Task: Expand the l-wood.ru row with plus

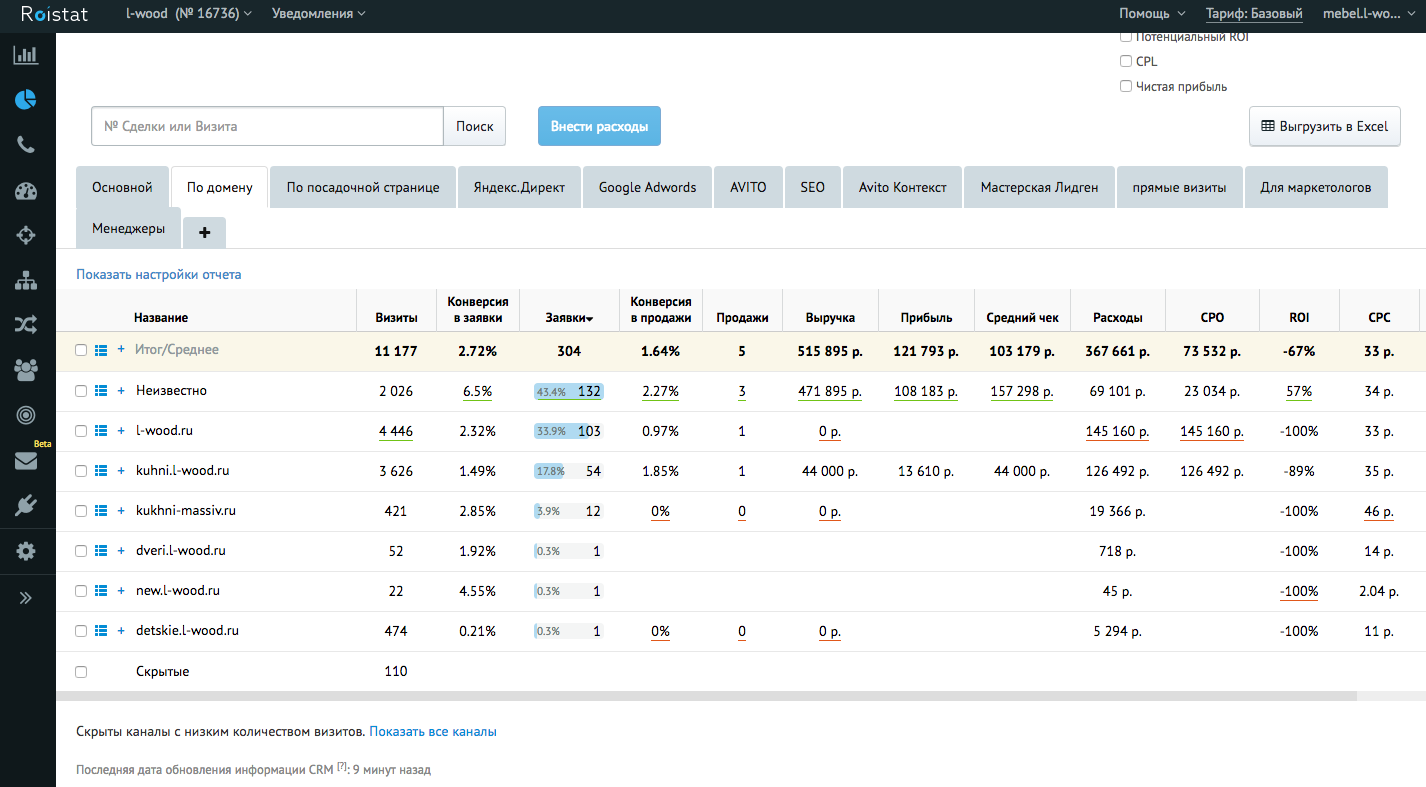Action: pyautogui.click(x=121, y=430)
